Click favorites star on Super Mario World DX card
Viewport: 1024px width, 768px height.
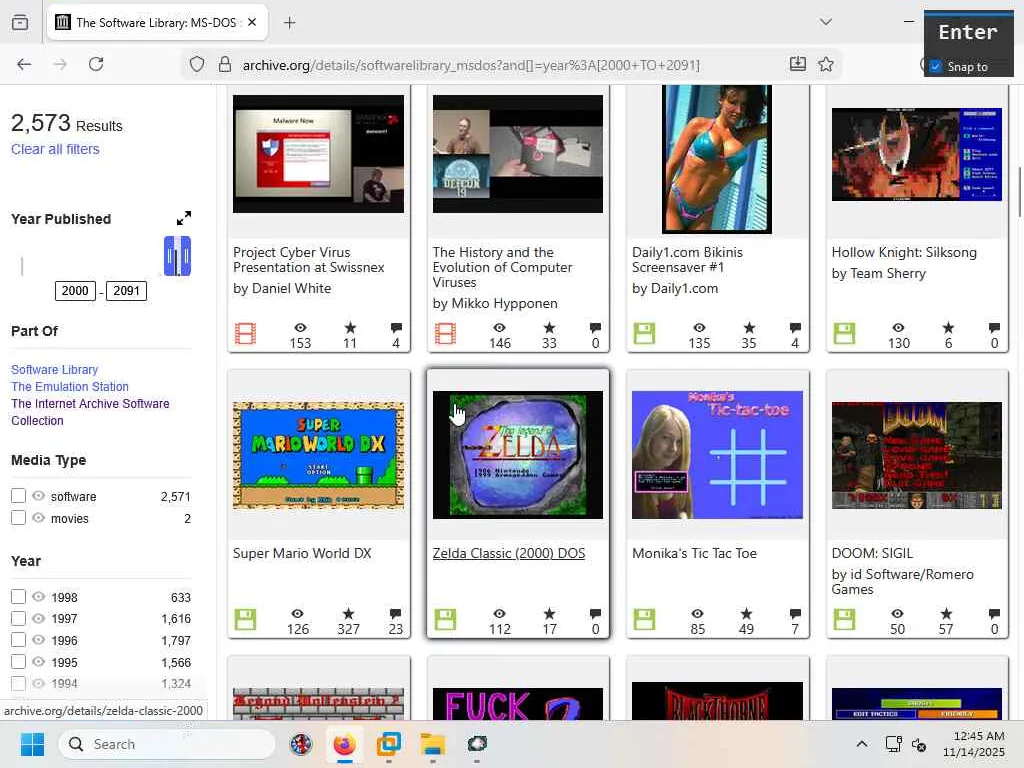point(349,613)
